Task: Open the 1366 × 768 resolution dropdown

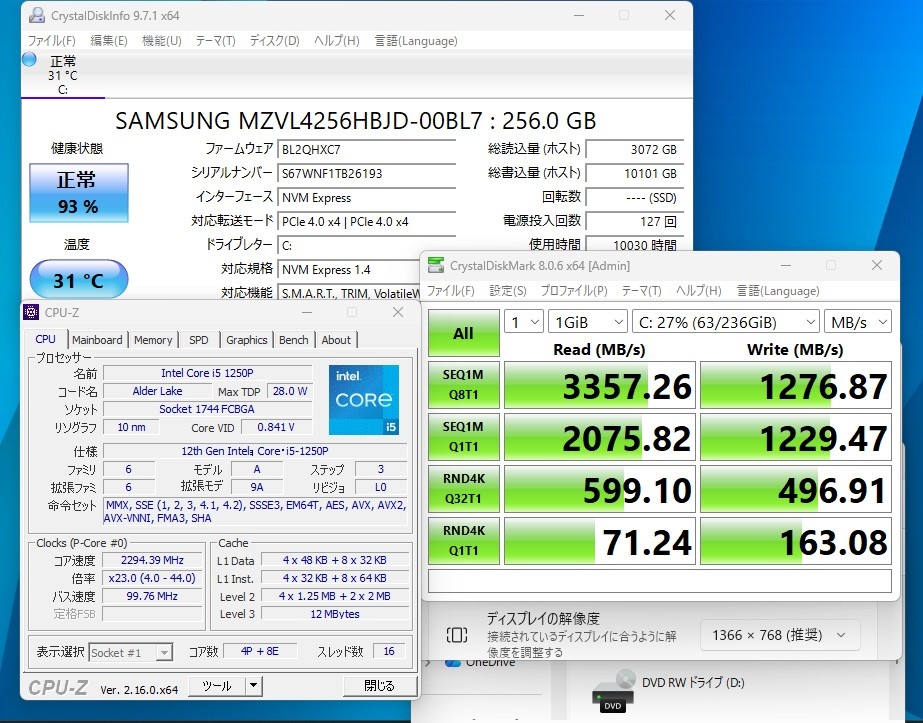Action: pos(780,635)
